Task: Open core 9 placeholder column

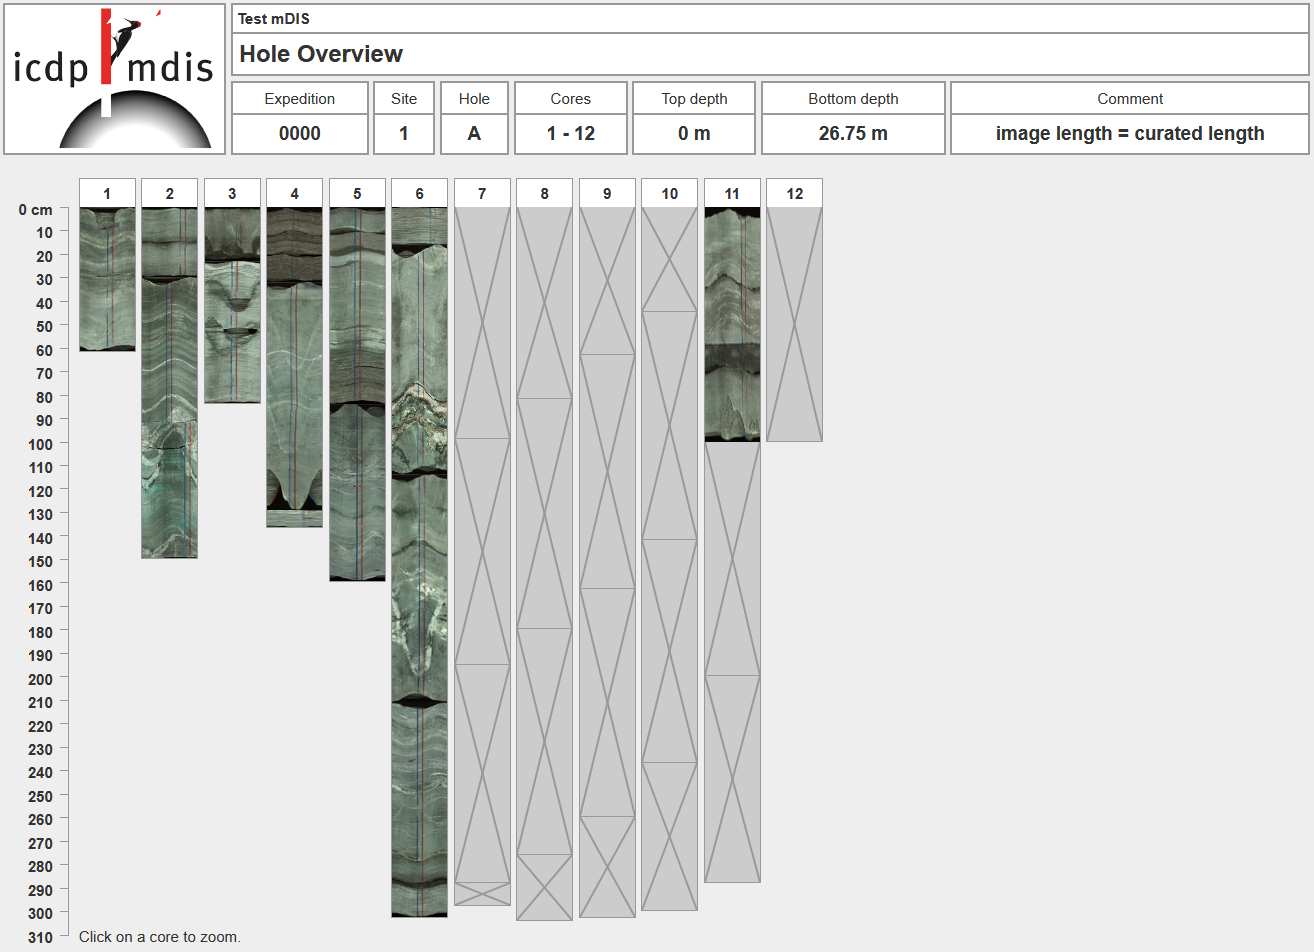Action: [x=607, y=562]
